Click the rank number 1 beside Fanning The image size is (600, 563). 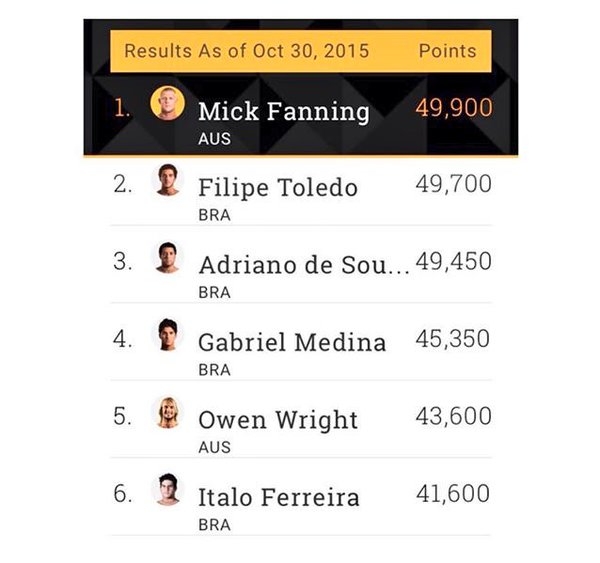pos(121,108)
